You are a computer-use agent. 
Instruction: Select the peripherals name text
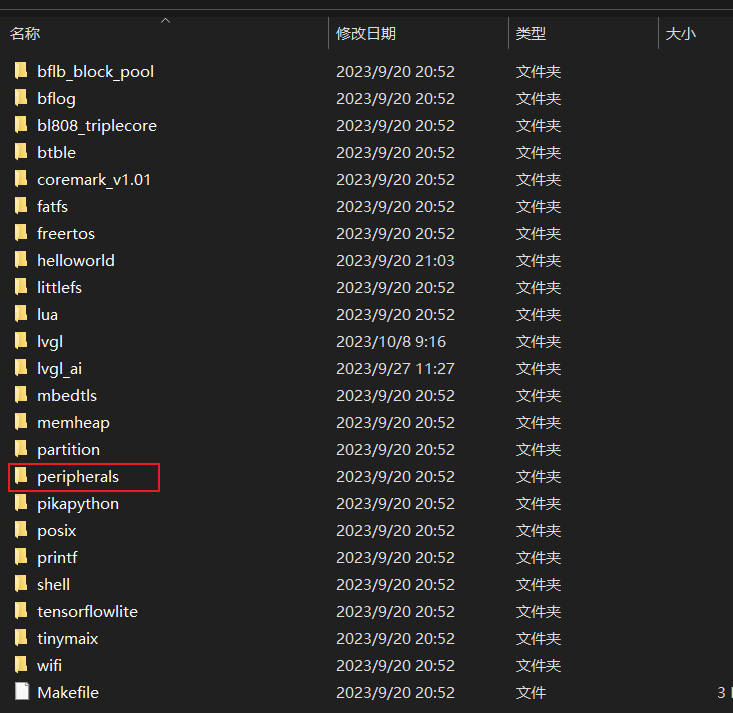[78, 477]
